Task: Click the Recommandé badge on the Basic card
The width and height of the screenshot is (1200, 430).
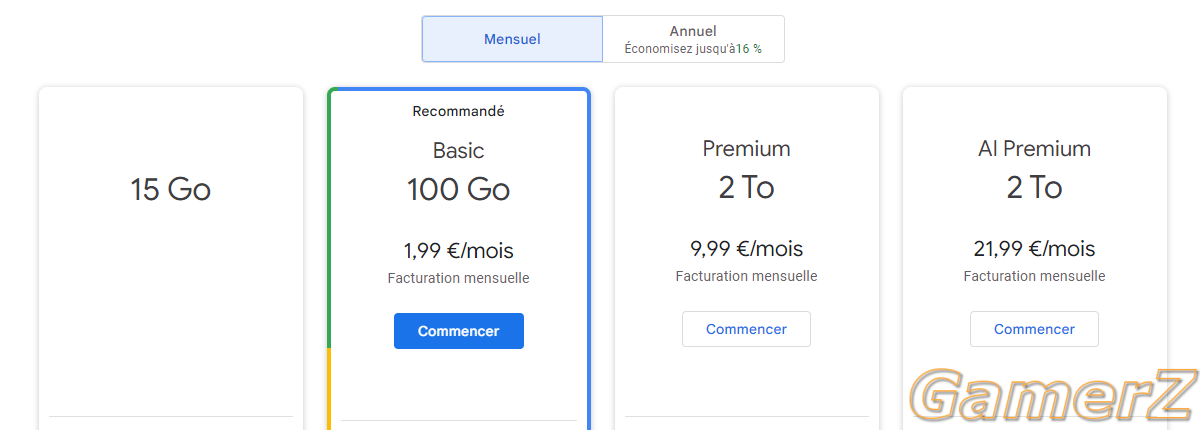Action: [x=459, y=111]
